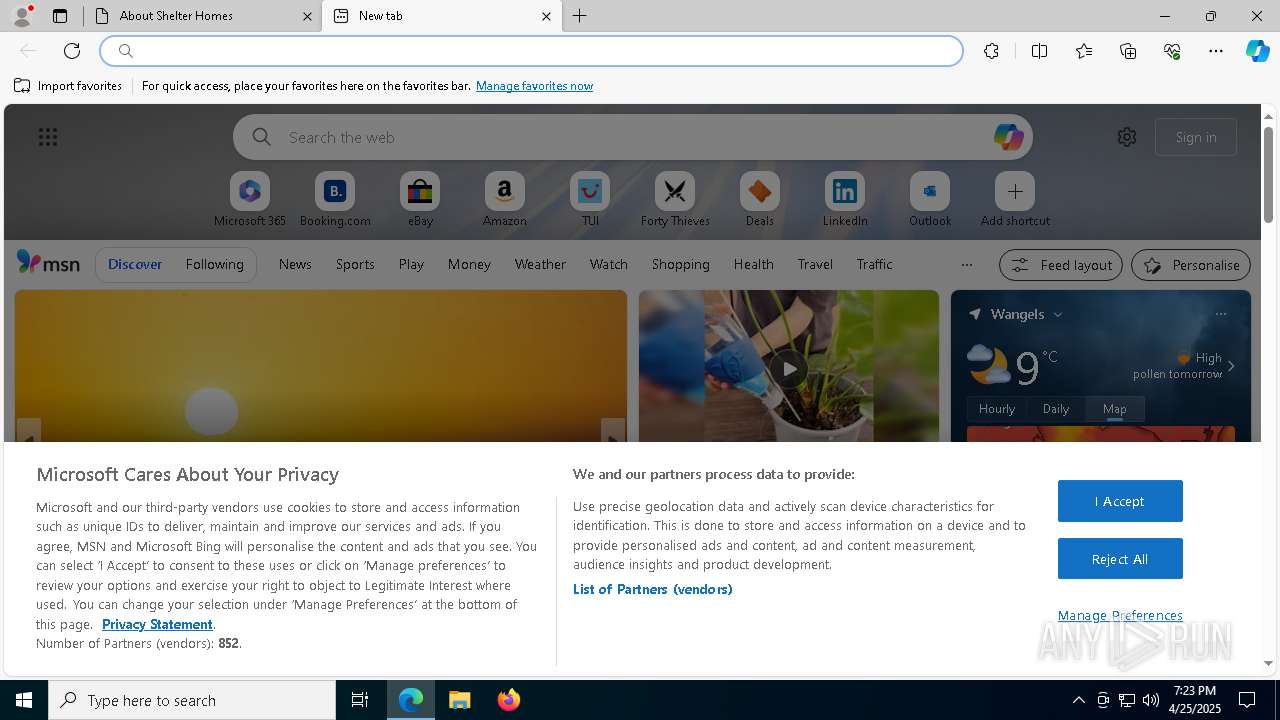Viewport: 1280px width, 720px height.
Task: Open the Outlook shortcut
Action: click(x=930, y=199)
